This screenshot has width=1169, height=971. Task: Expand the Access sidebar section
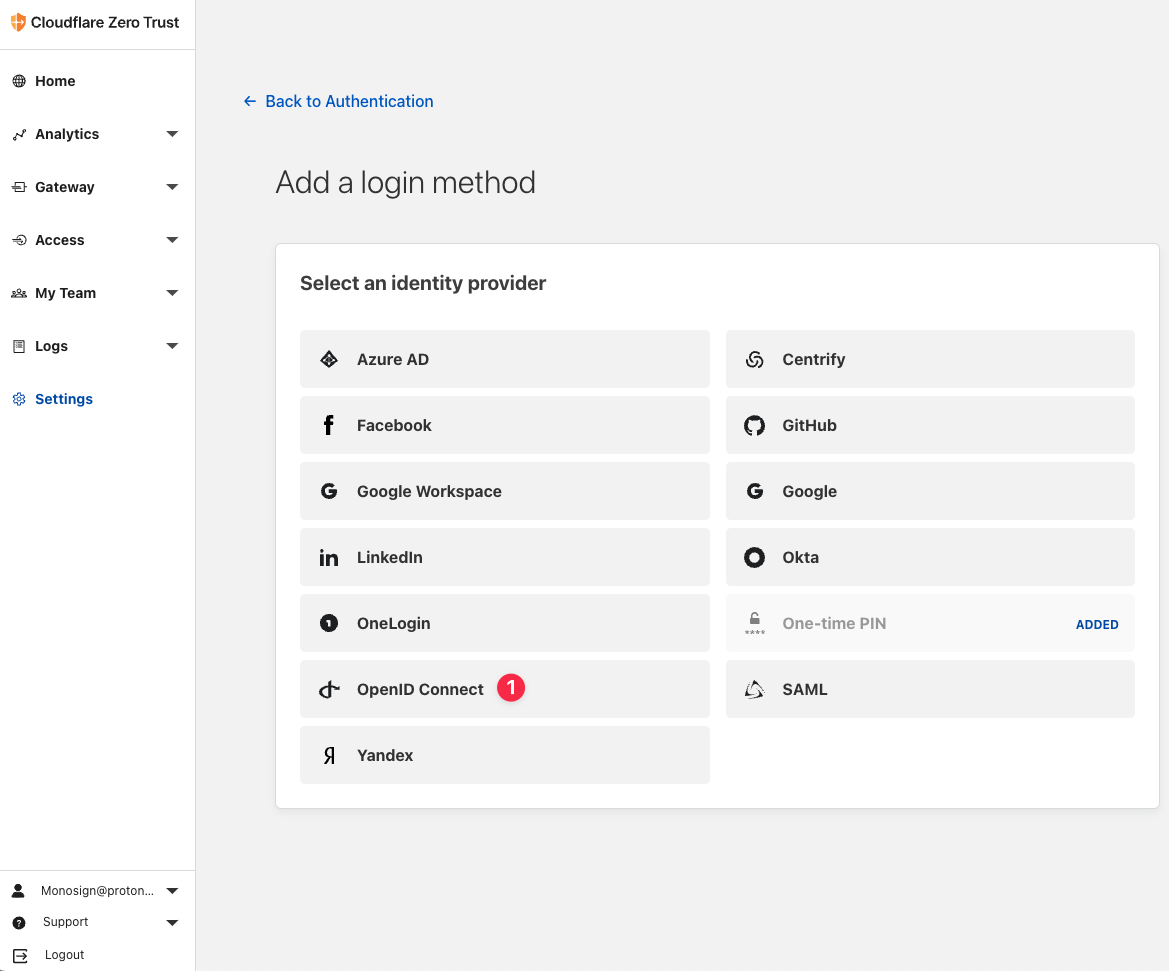coord(172,240)
